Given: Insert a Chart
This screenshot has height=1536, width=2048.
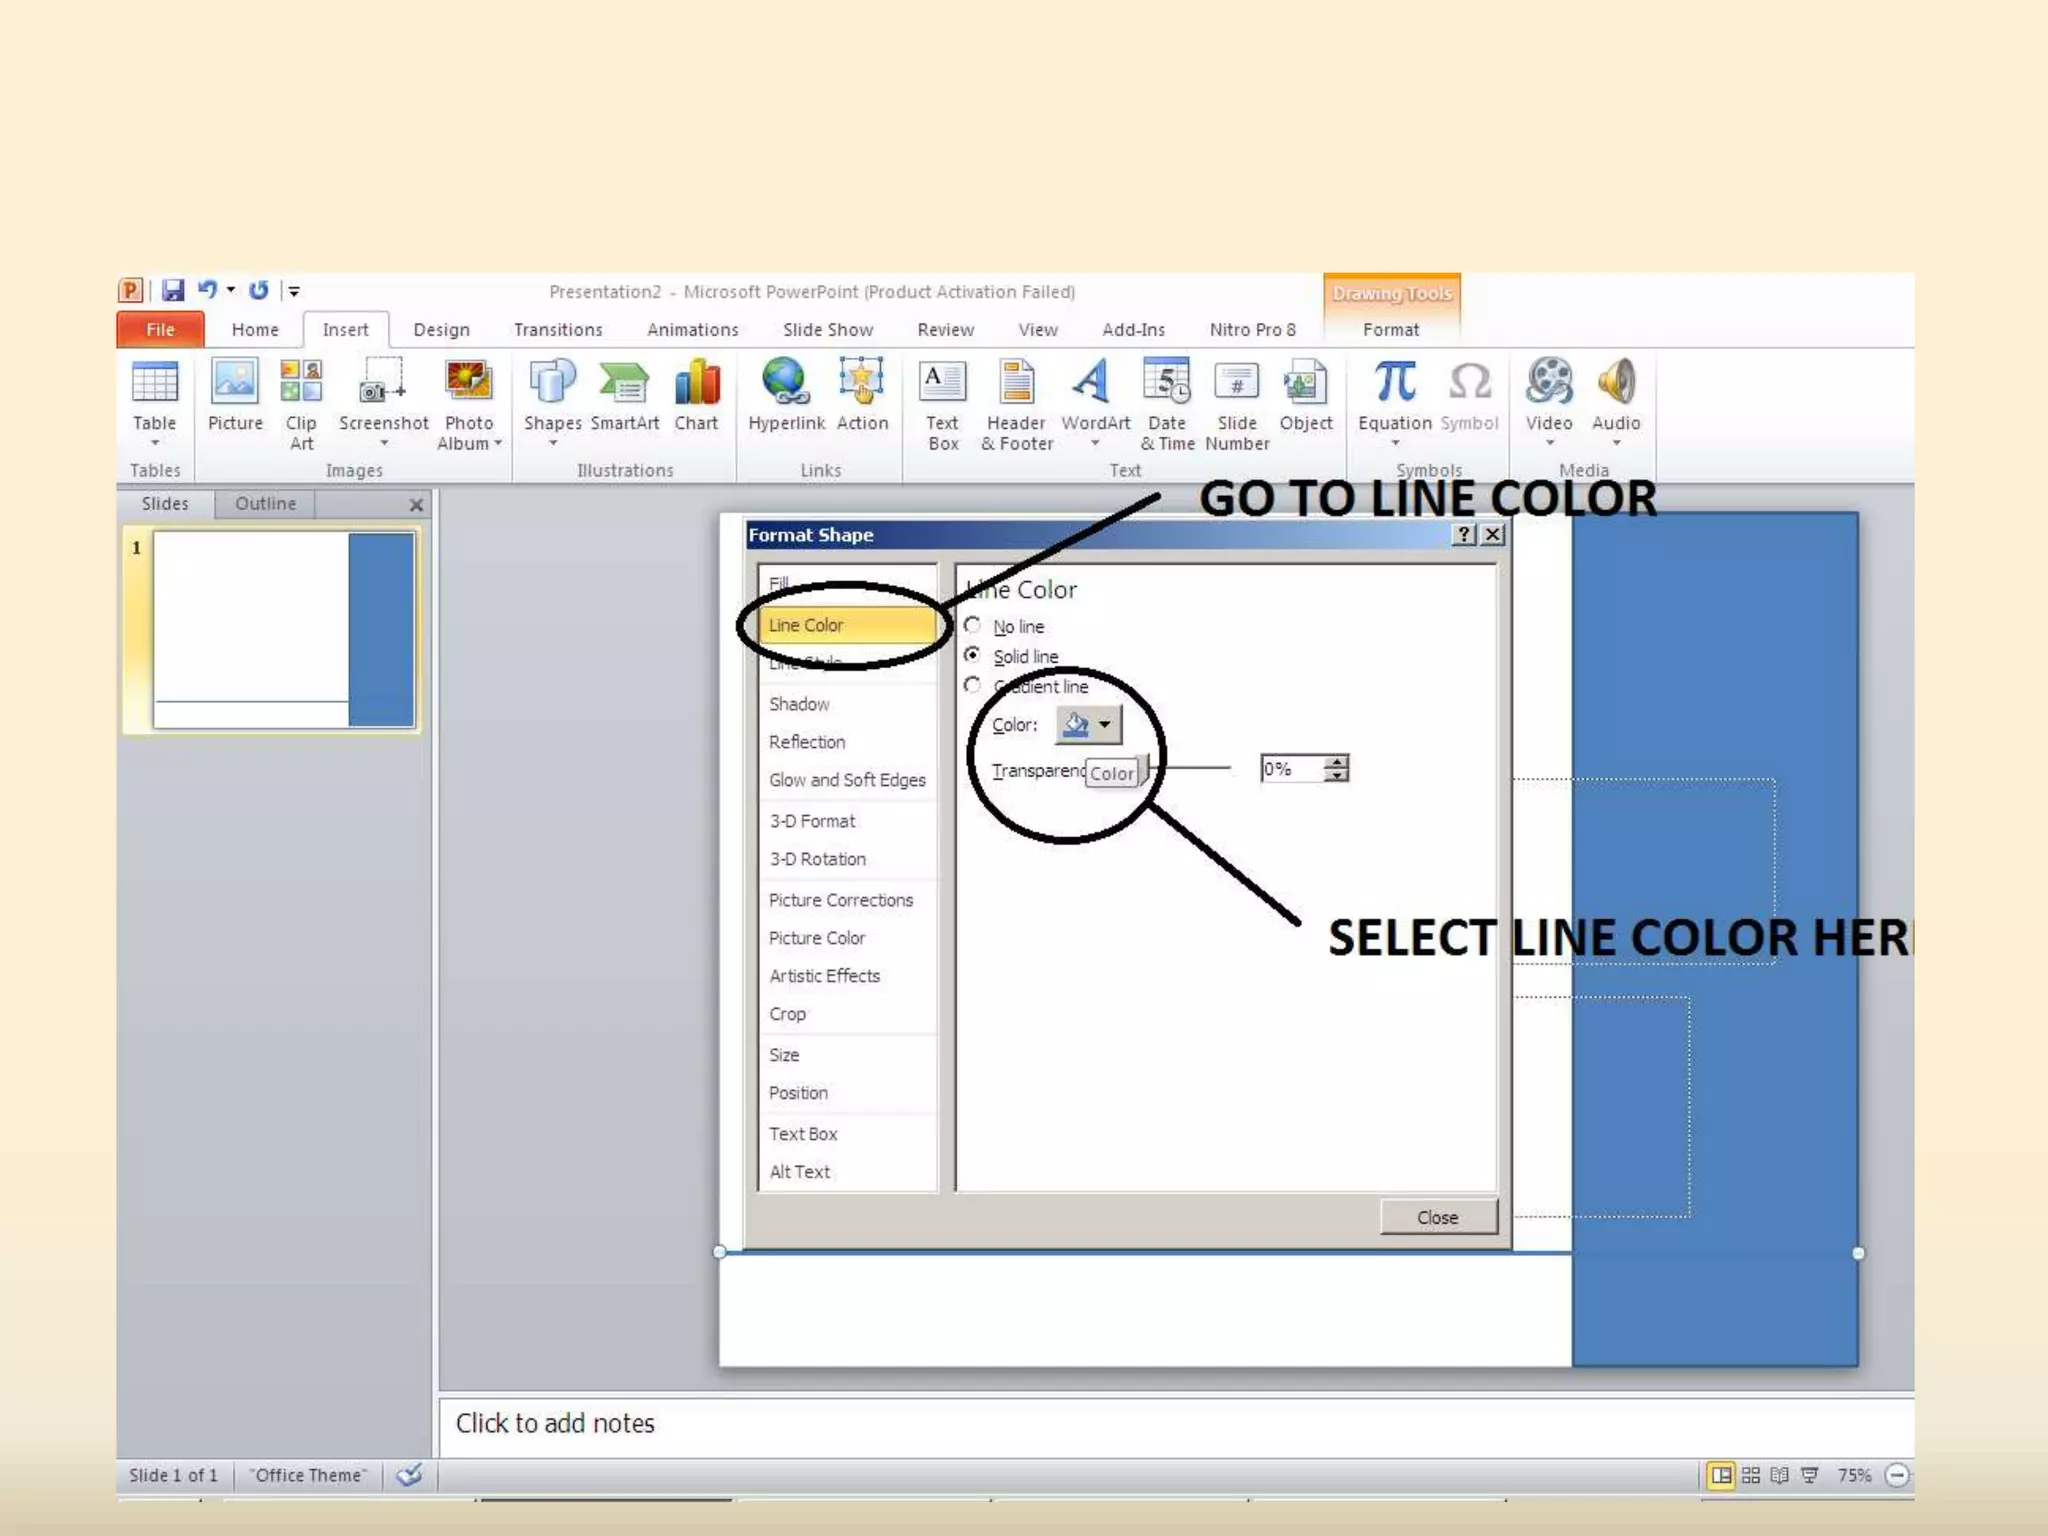Looking at the screenshot, I should (x=696, y=396).
